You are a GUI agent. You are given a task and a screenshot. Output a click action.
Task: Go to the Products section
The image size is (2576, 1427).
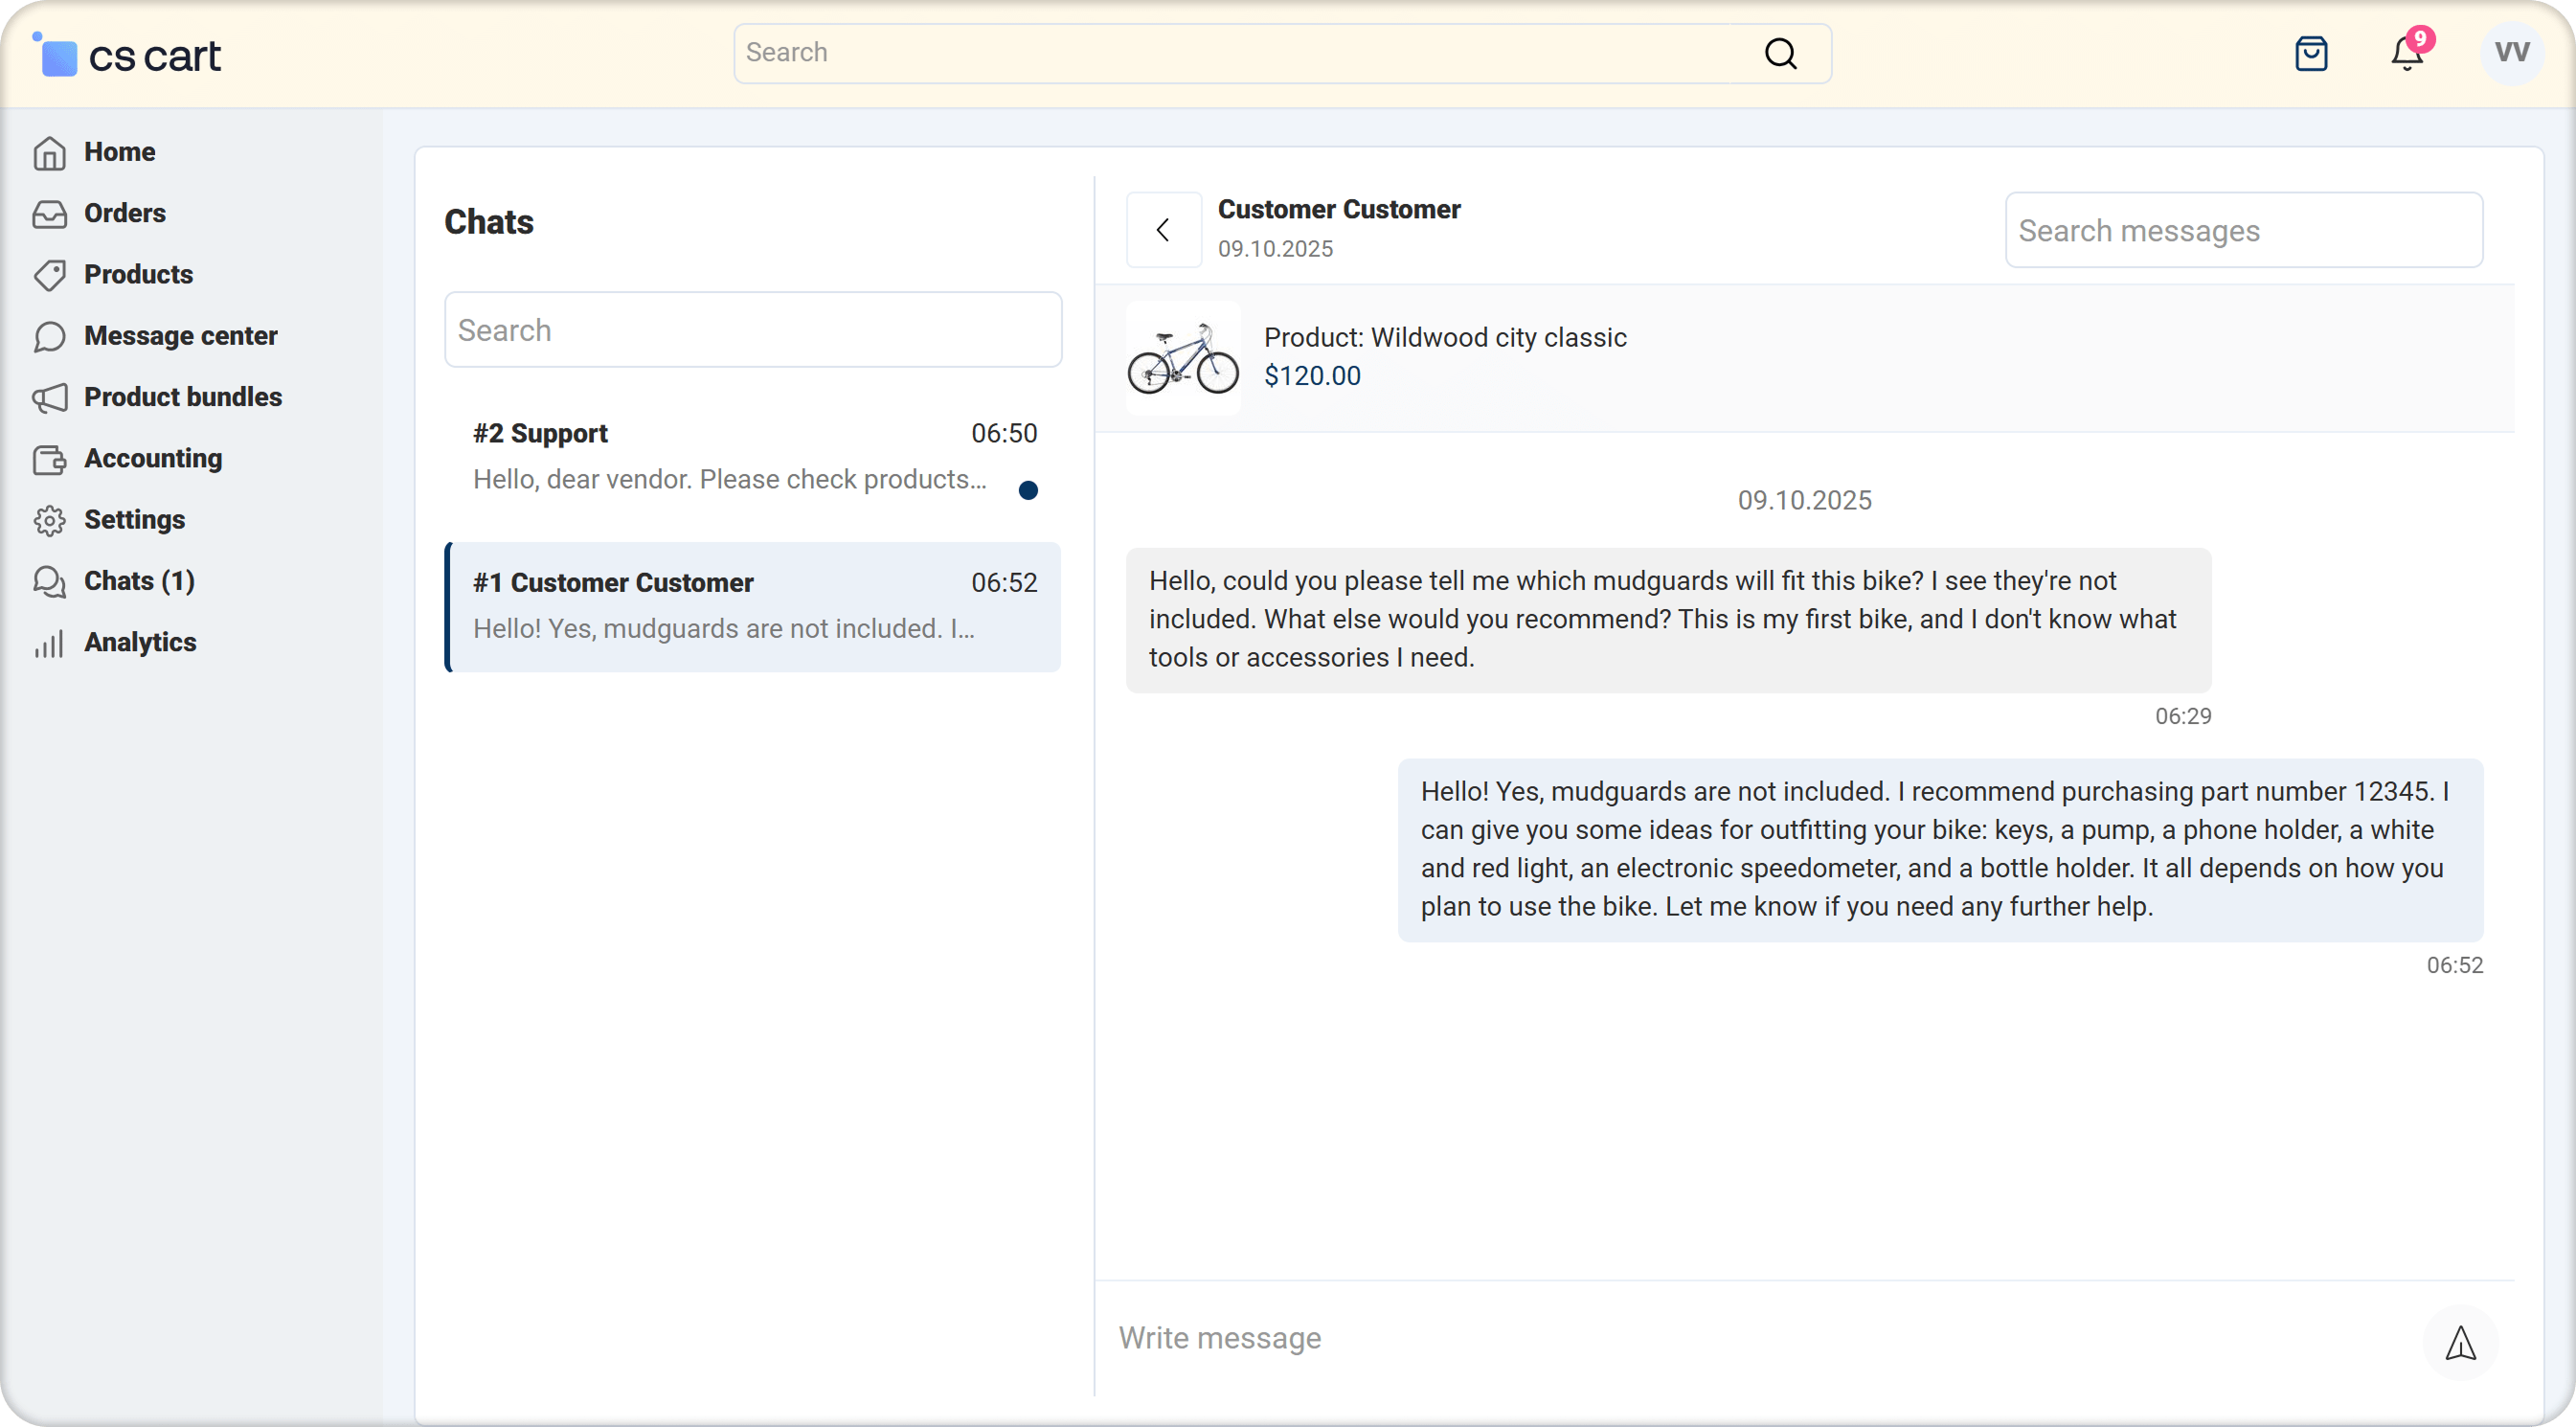click(x=138, y=274)
